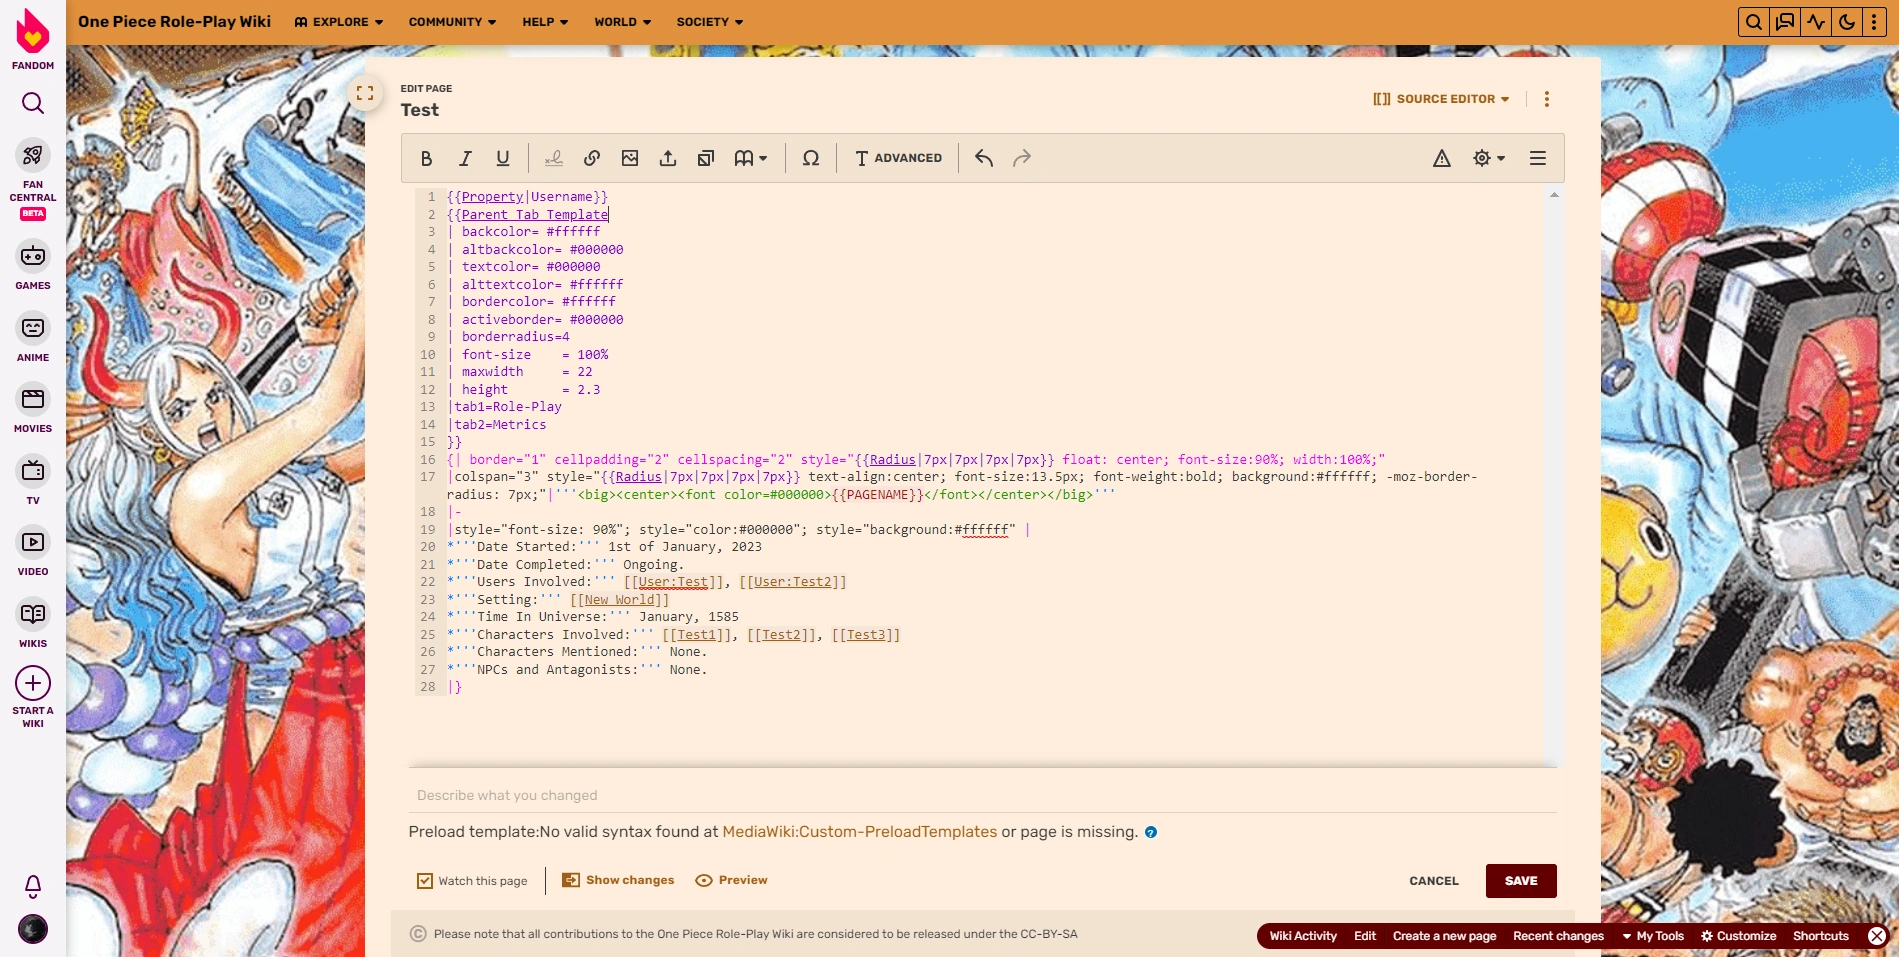
Task: Apply italic formatting
Action: (465, 158)
